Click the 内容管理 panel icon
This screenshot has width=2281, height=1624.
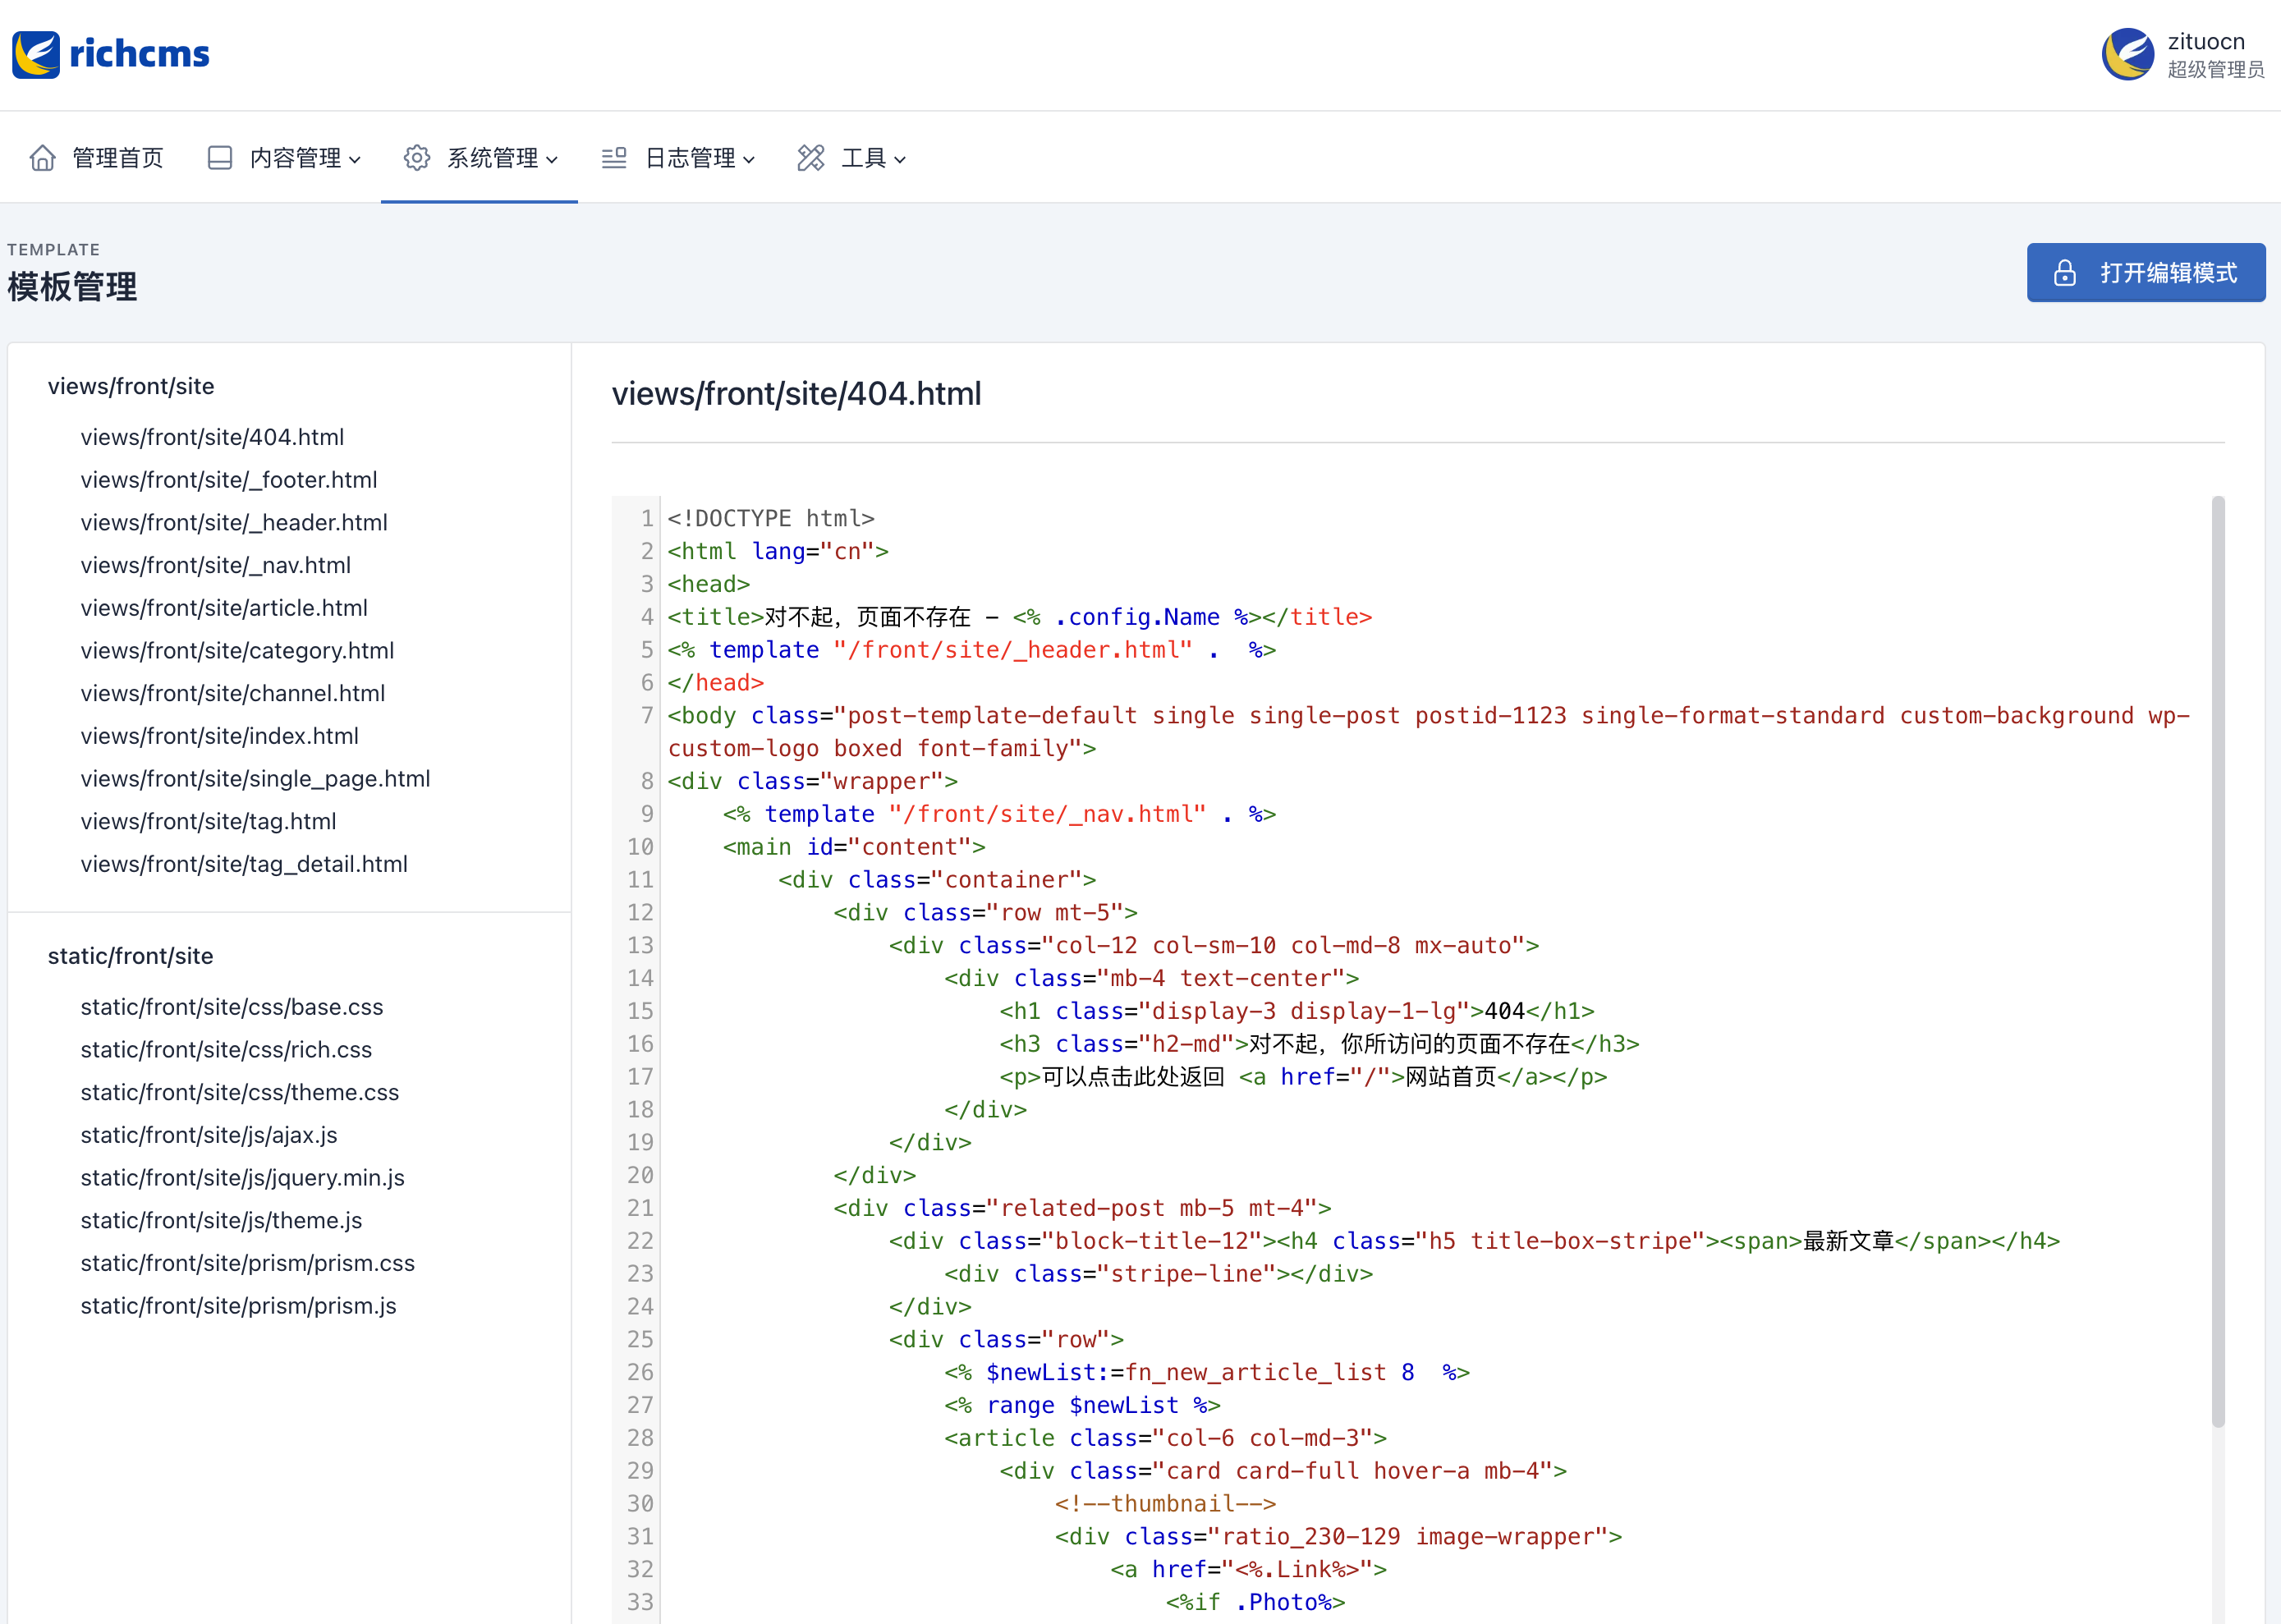220,158
